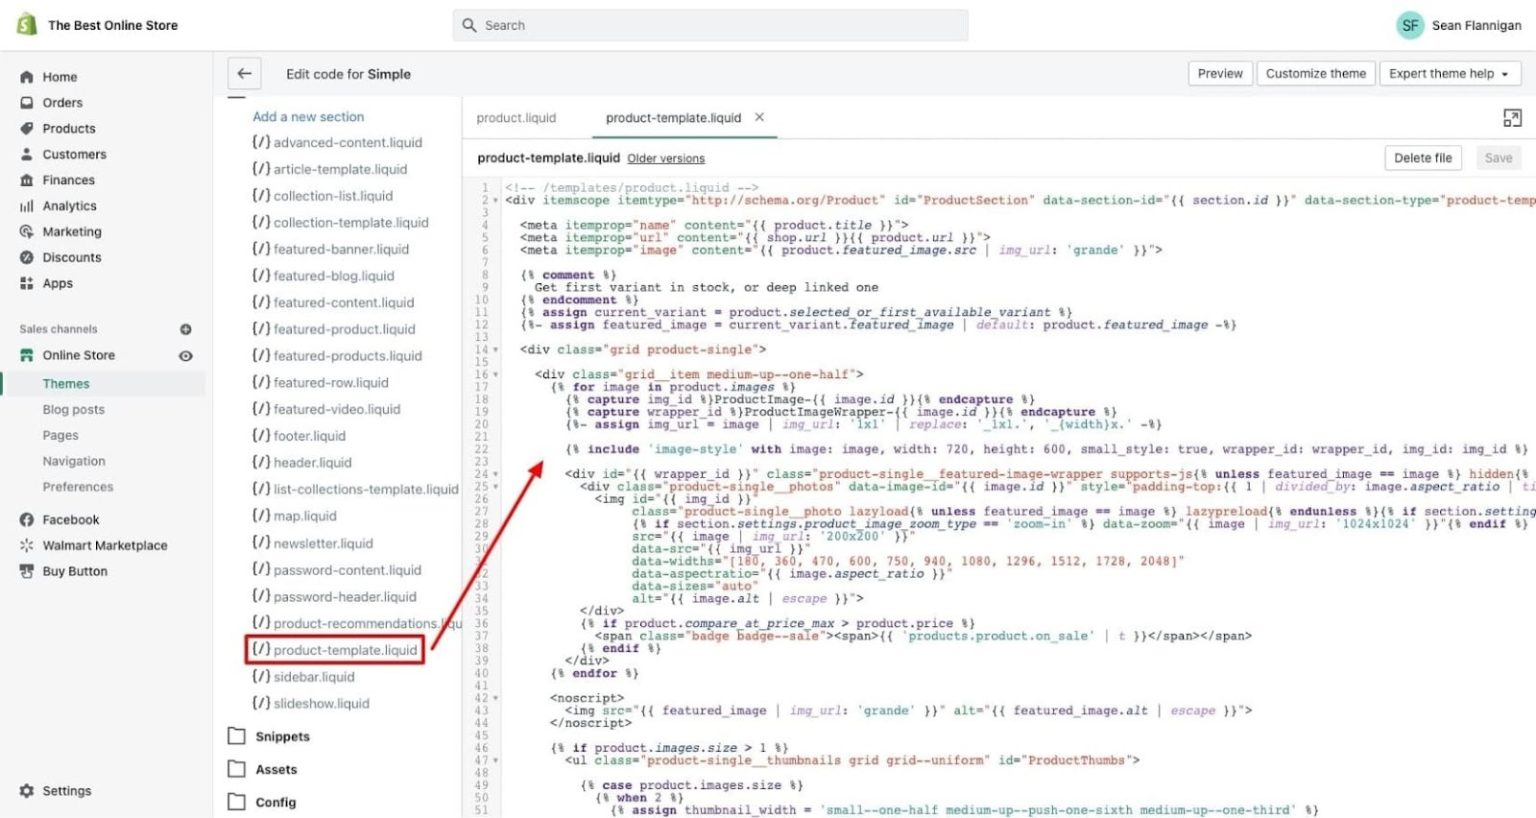Expand the code editor to fullscreen
The width and height of the screenshot is (1536, 818).
click(1512, 118)
